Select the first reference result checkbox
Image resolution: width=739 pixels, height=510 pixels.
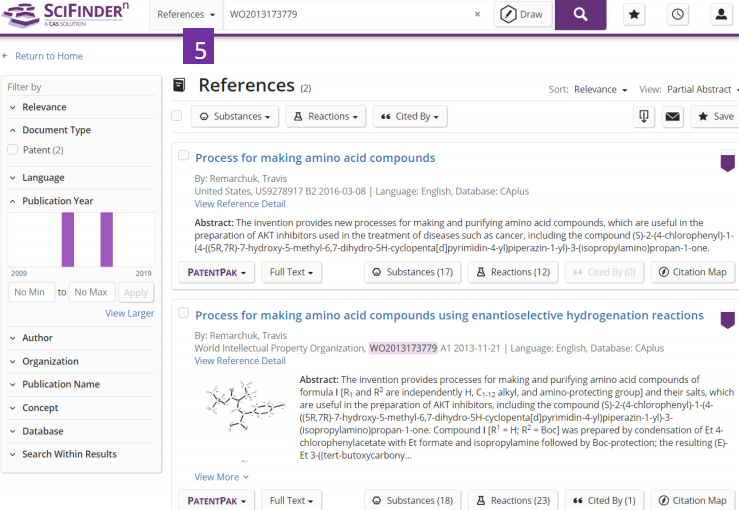[183, 155]
